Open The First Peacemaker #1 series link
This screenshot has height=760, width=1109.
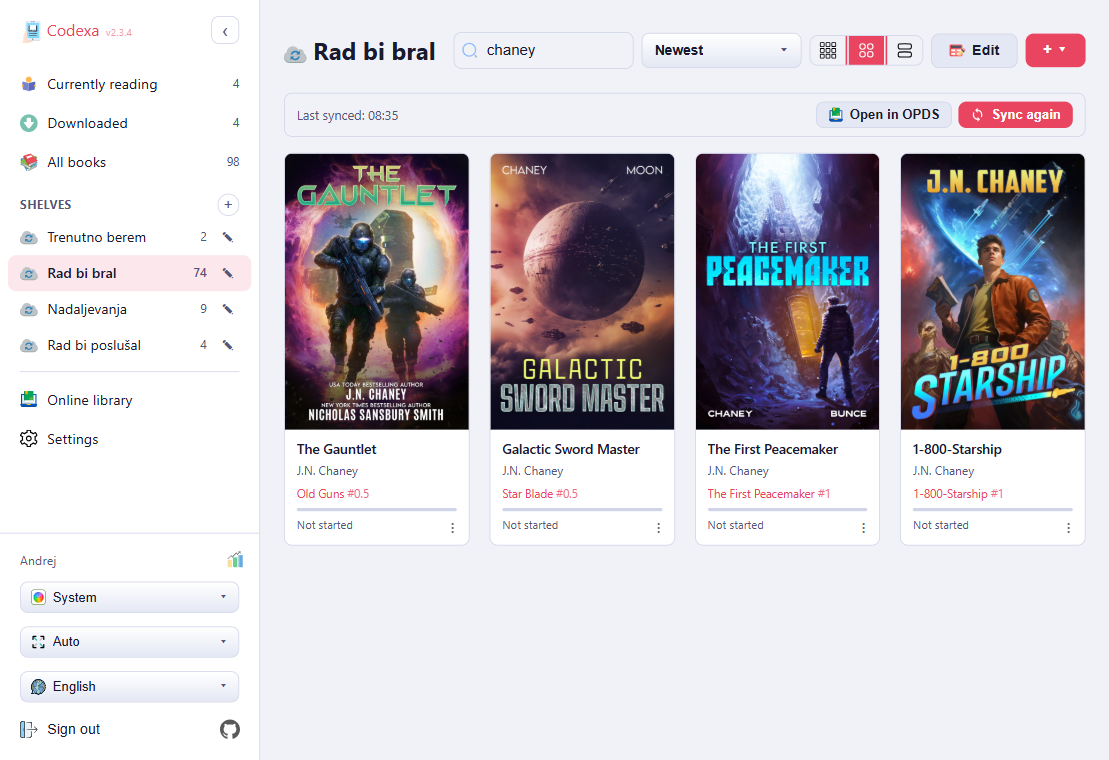pos(769,493)
